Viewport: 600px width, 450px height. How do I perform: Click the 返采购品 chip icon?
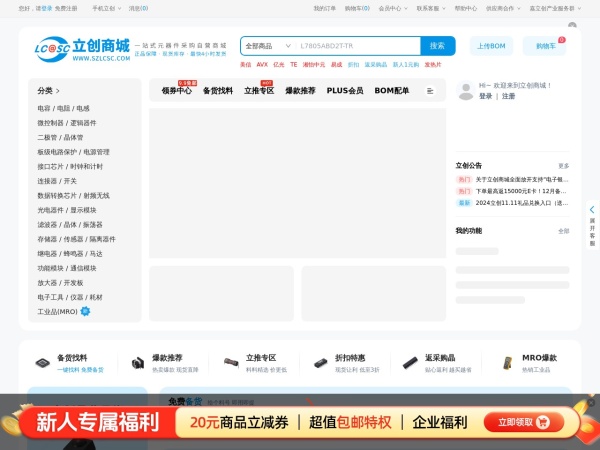(x=410, y=362)
